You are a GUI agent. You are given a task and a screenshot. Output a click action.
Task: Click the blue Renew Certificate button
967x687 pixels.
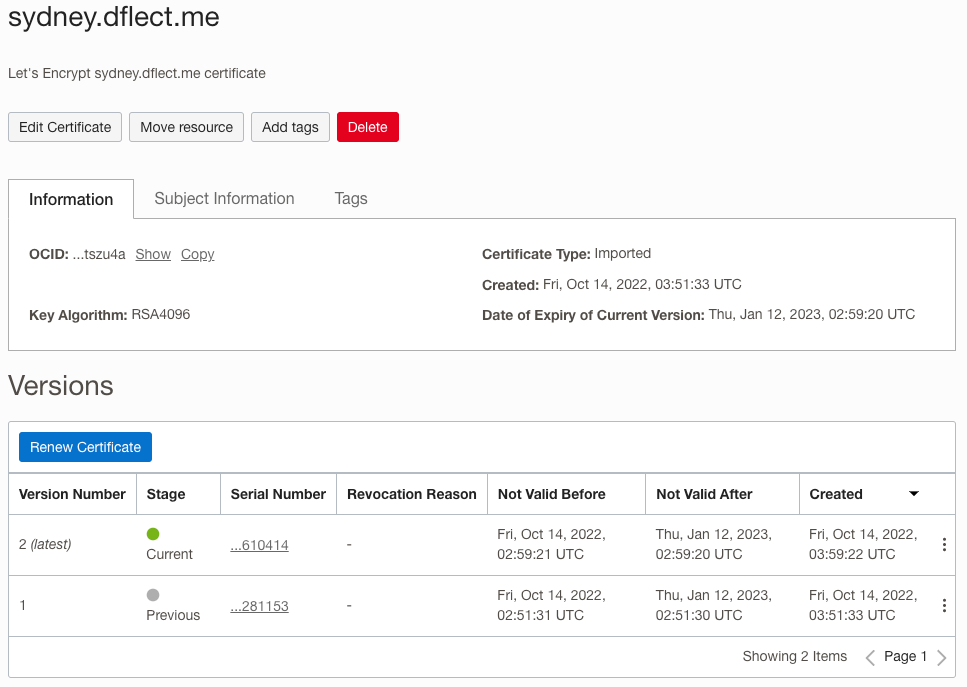(85, 447)
